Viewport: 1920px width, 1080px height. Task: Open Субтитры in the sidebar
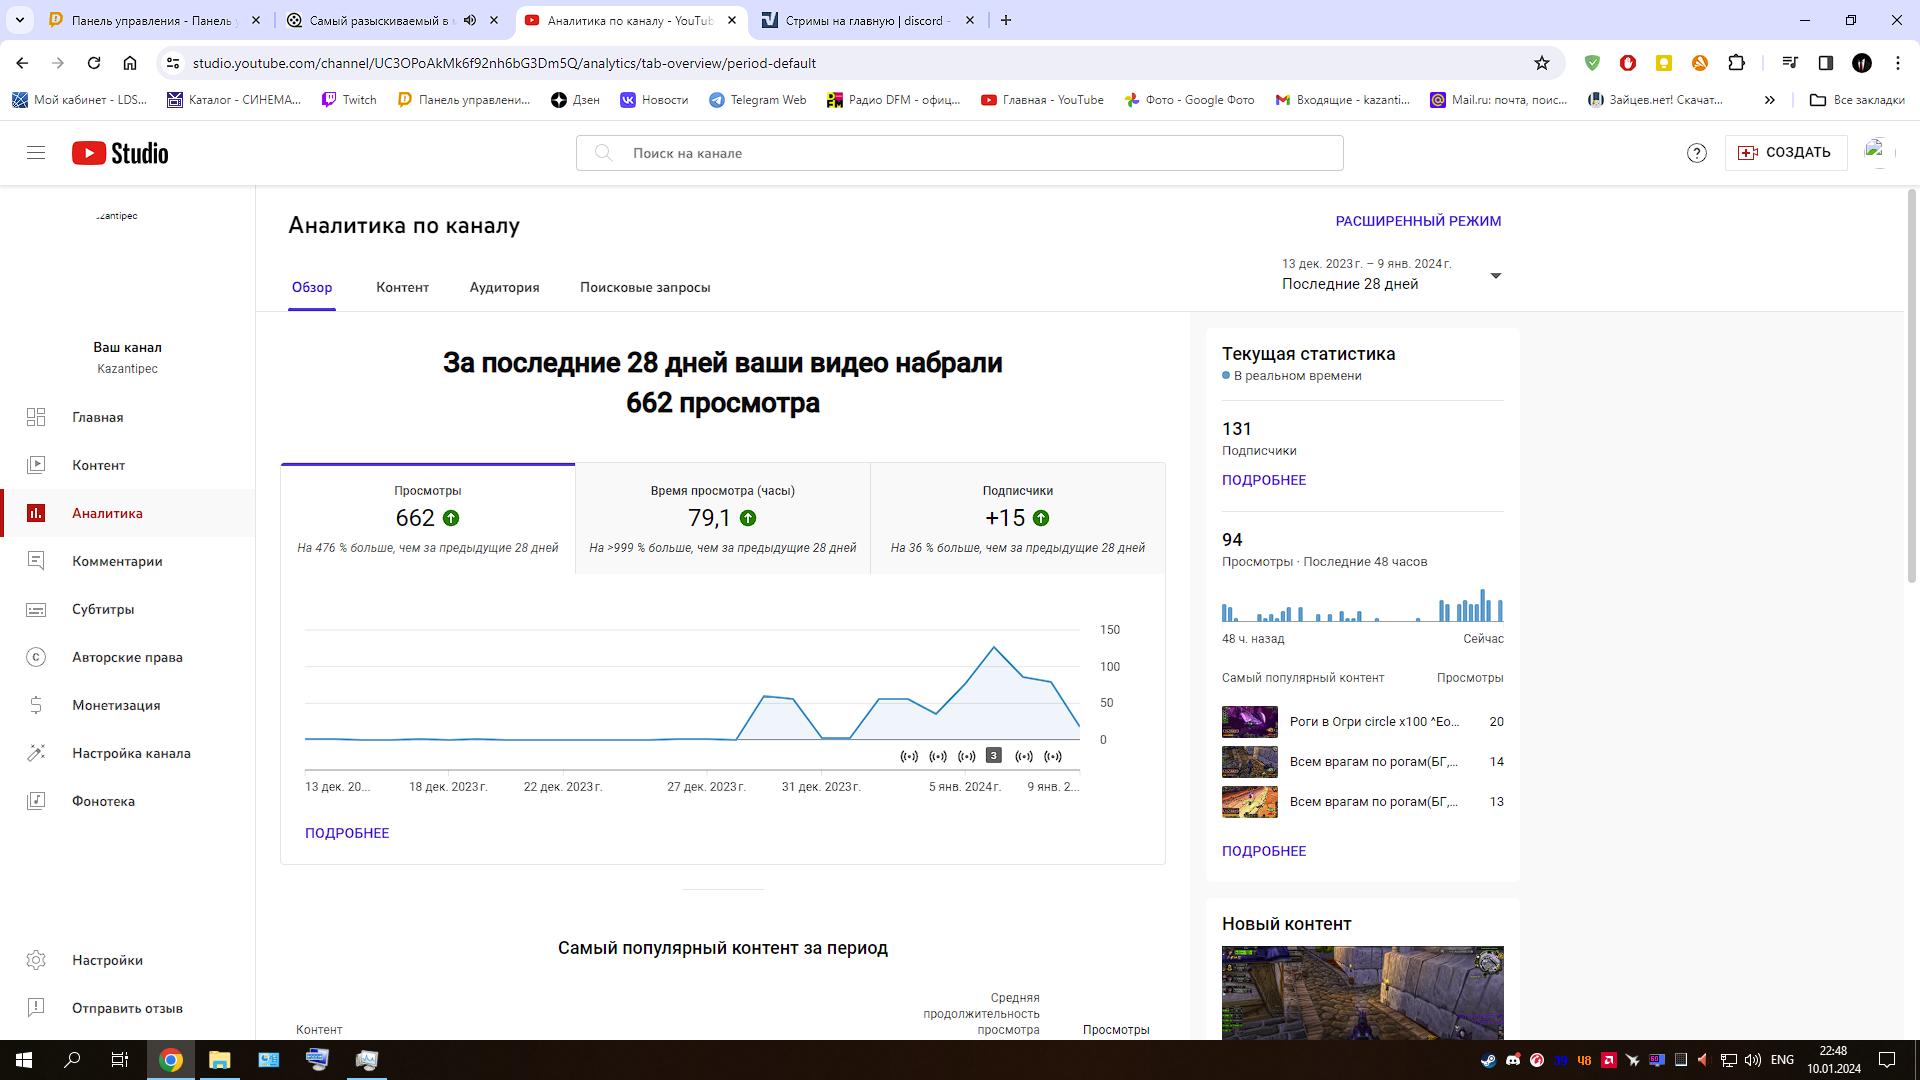pyautogui.click(x=127, y=609)
